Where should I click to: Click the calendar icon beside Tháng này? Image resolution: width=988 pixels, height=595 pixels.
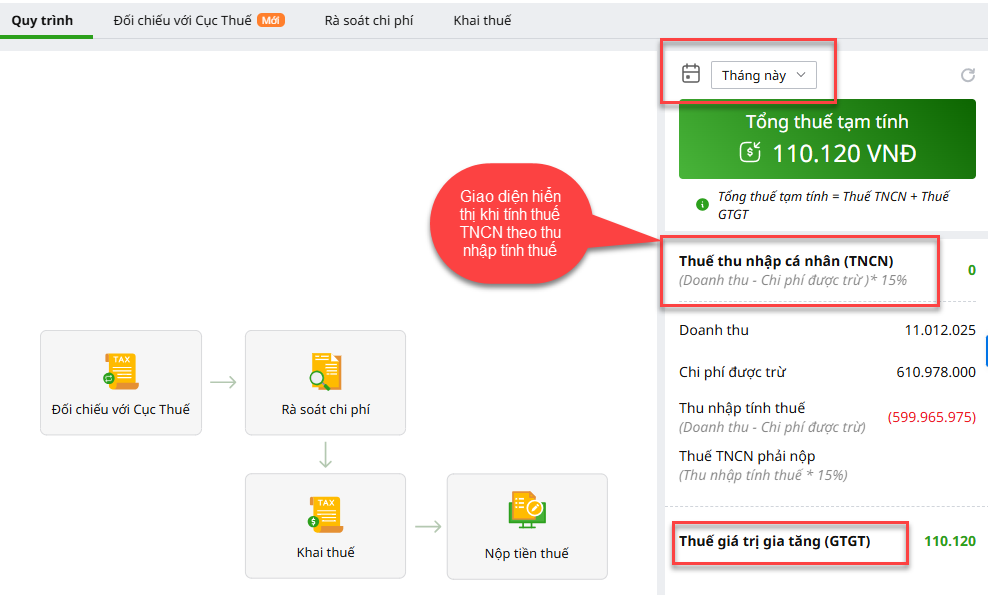(690, 74)
